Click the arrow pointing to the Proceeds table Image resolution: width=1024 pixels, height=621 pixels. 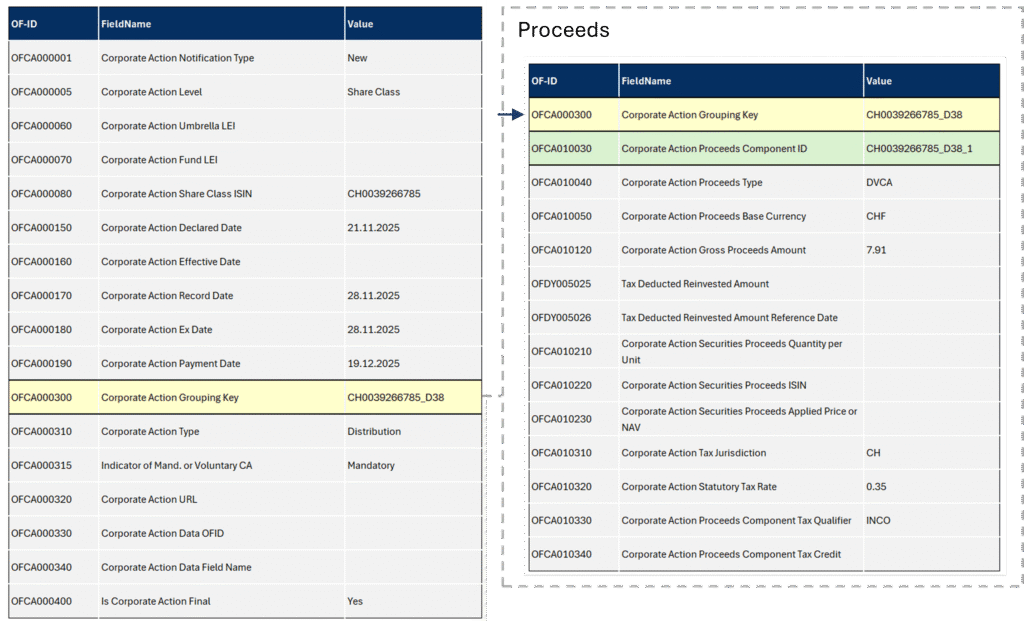click(510, 115)
